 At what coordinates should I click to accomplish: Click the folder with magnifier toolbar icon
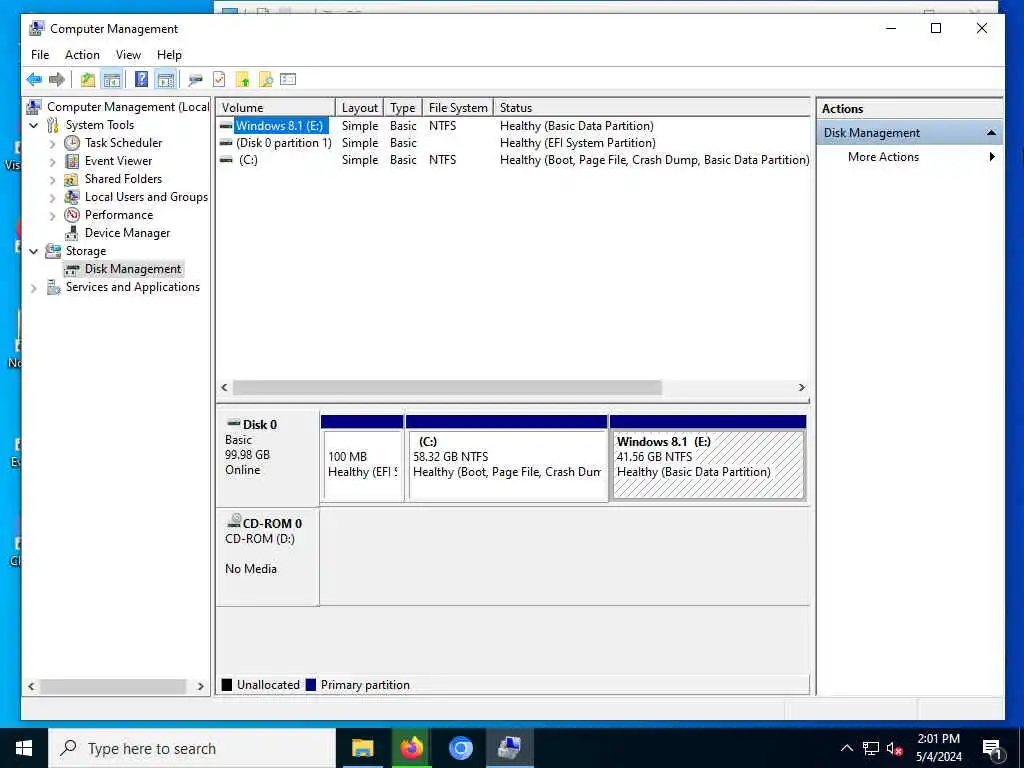pyautogui.click(x=266, y=80)
